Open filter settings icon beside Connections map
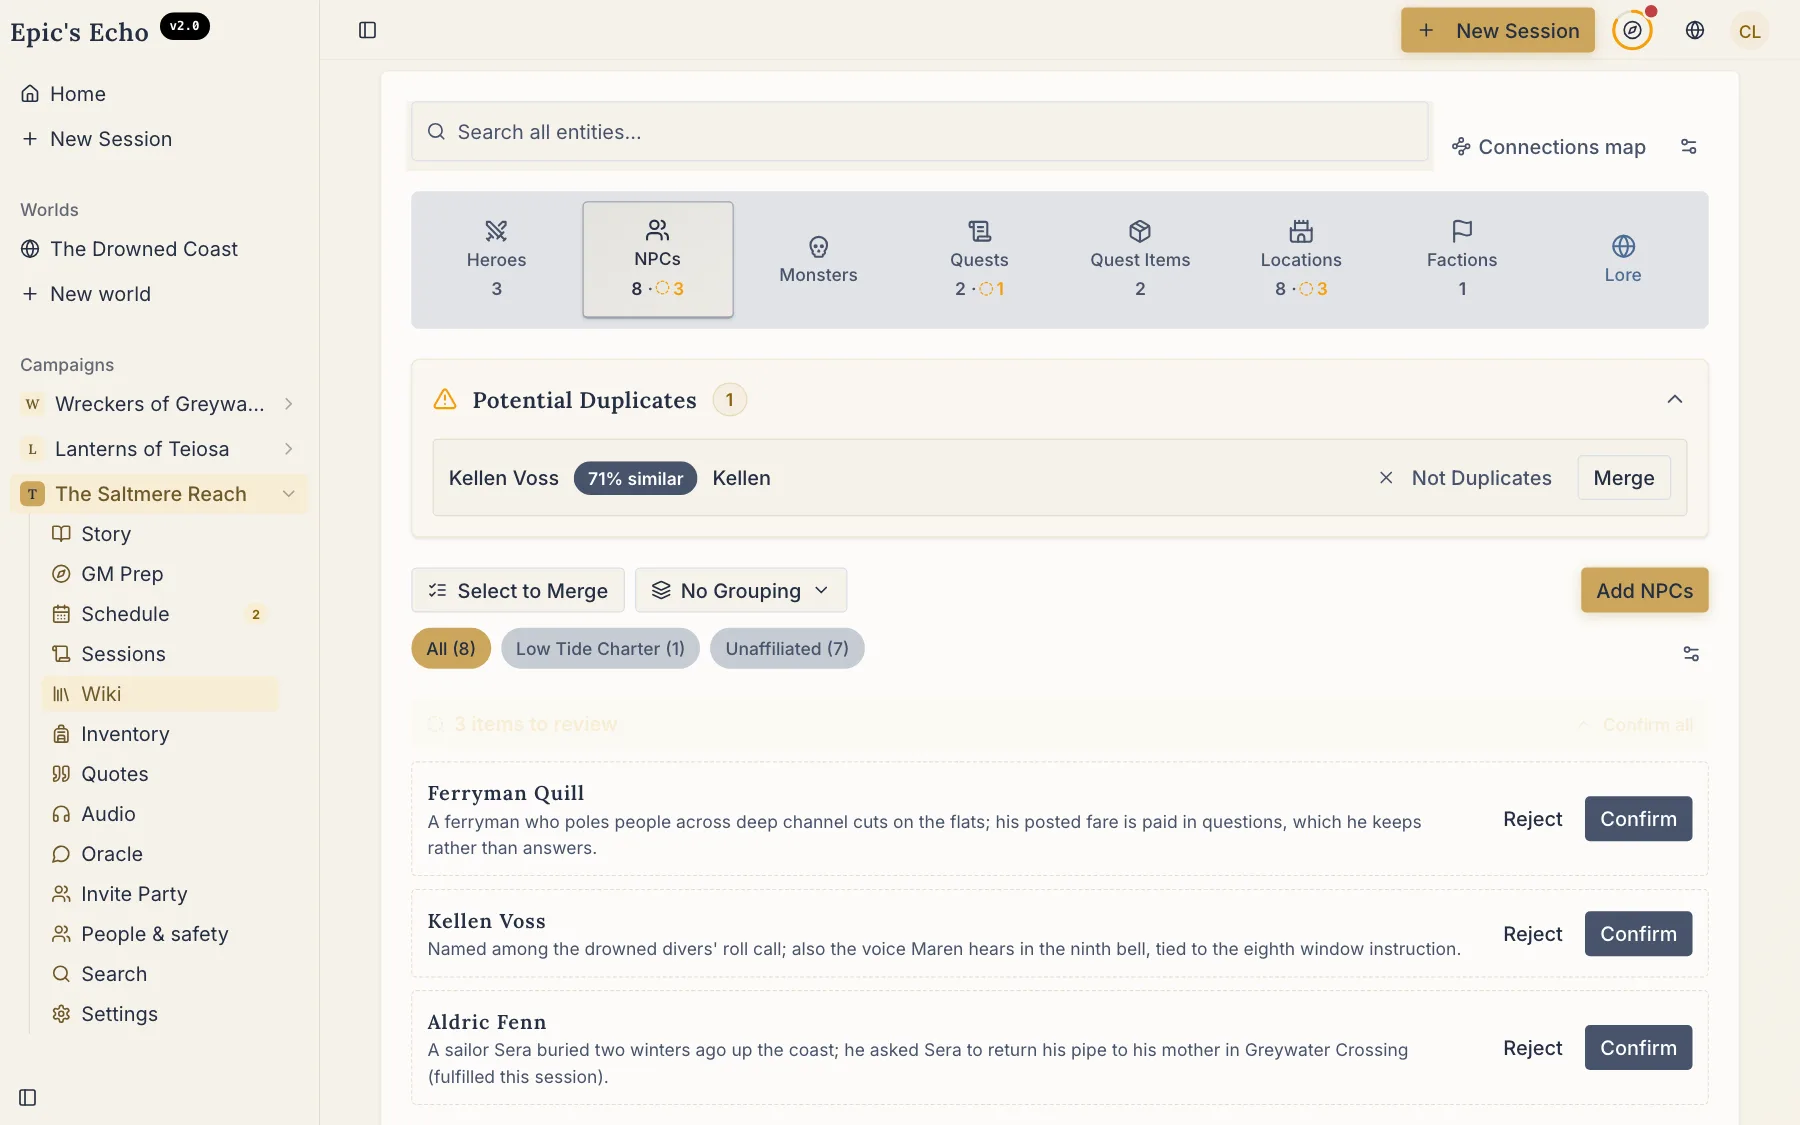The height and width of the screenshot is (1125, 1800). (x=1688, y=147)
